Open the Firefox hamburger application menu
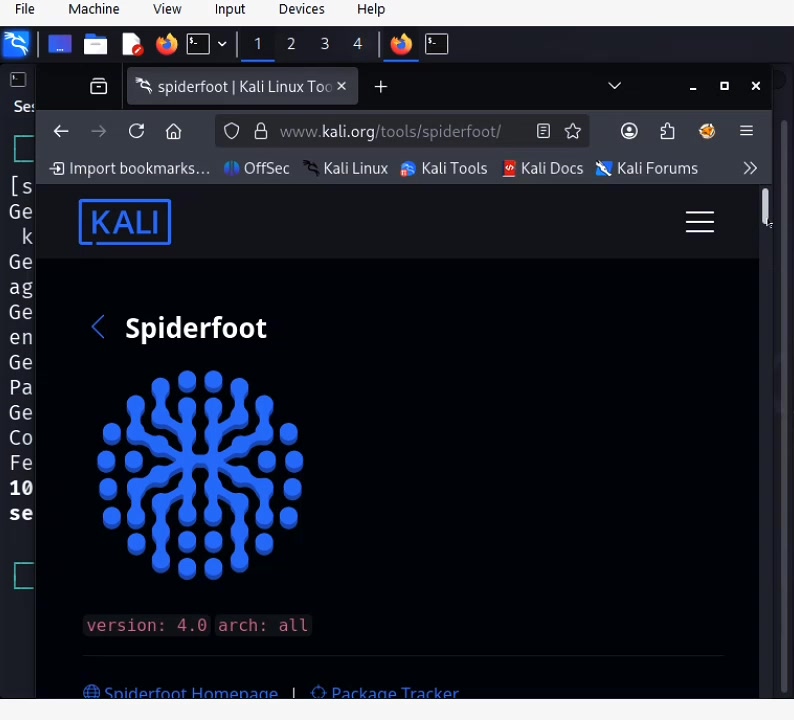 [x=746, y=131]
